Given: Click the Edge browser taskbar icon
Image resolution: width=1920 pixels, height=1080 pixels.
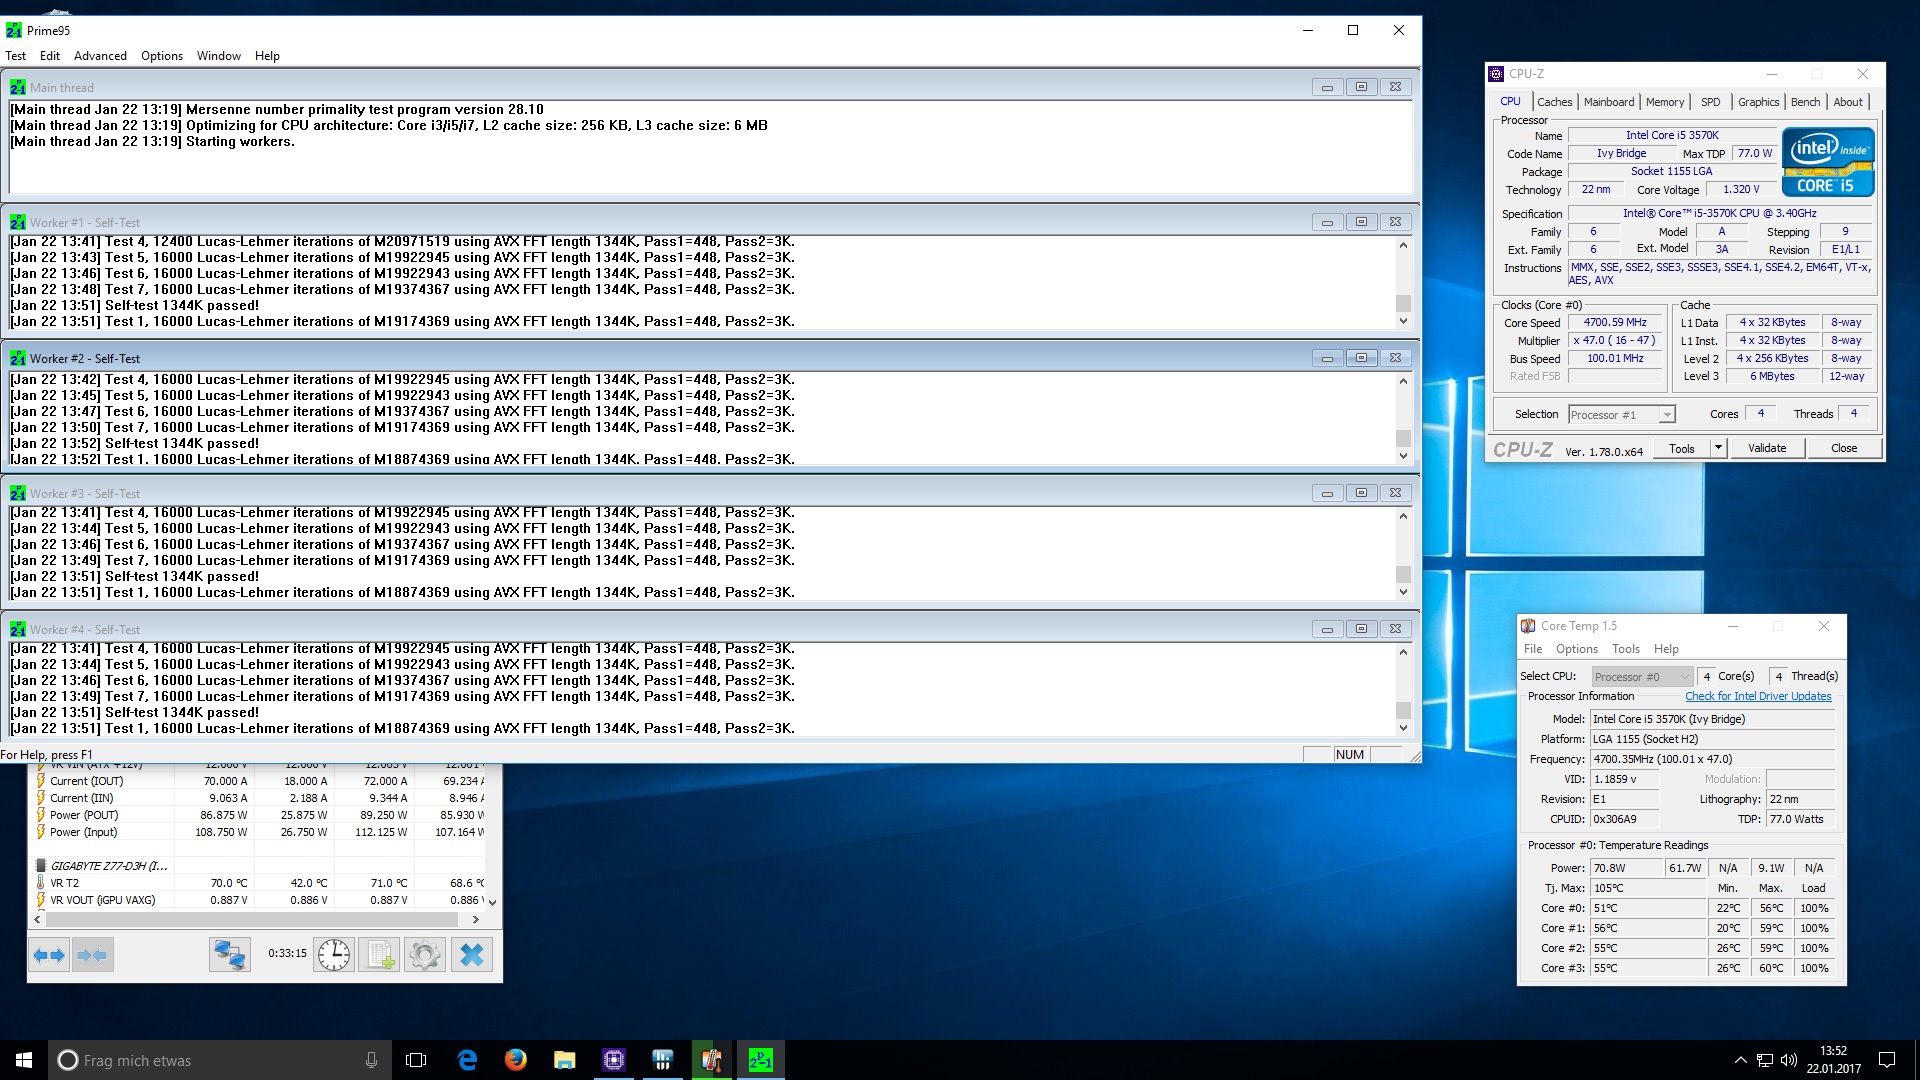Looking at the screenshot, I should tap(467, 1060).
